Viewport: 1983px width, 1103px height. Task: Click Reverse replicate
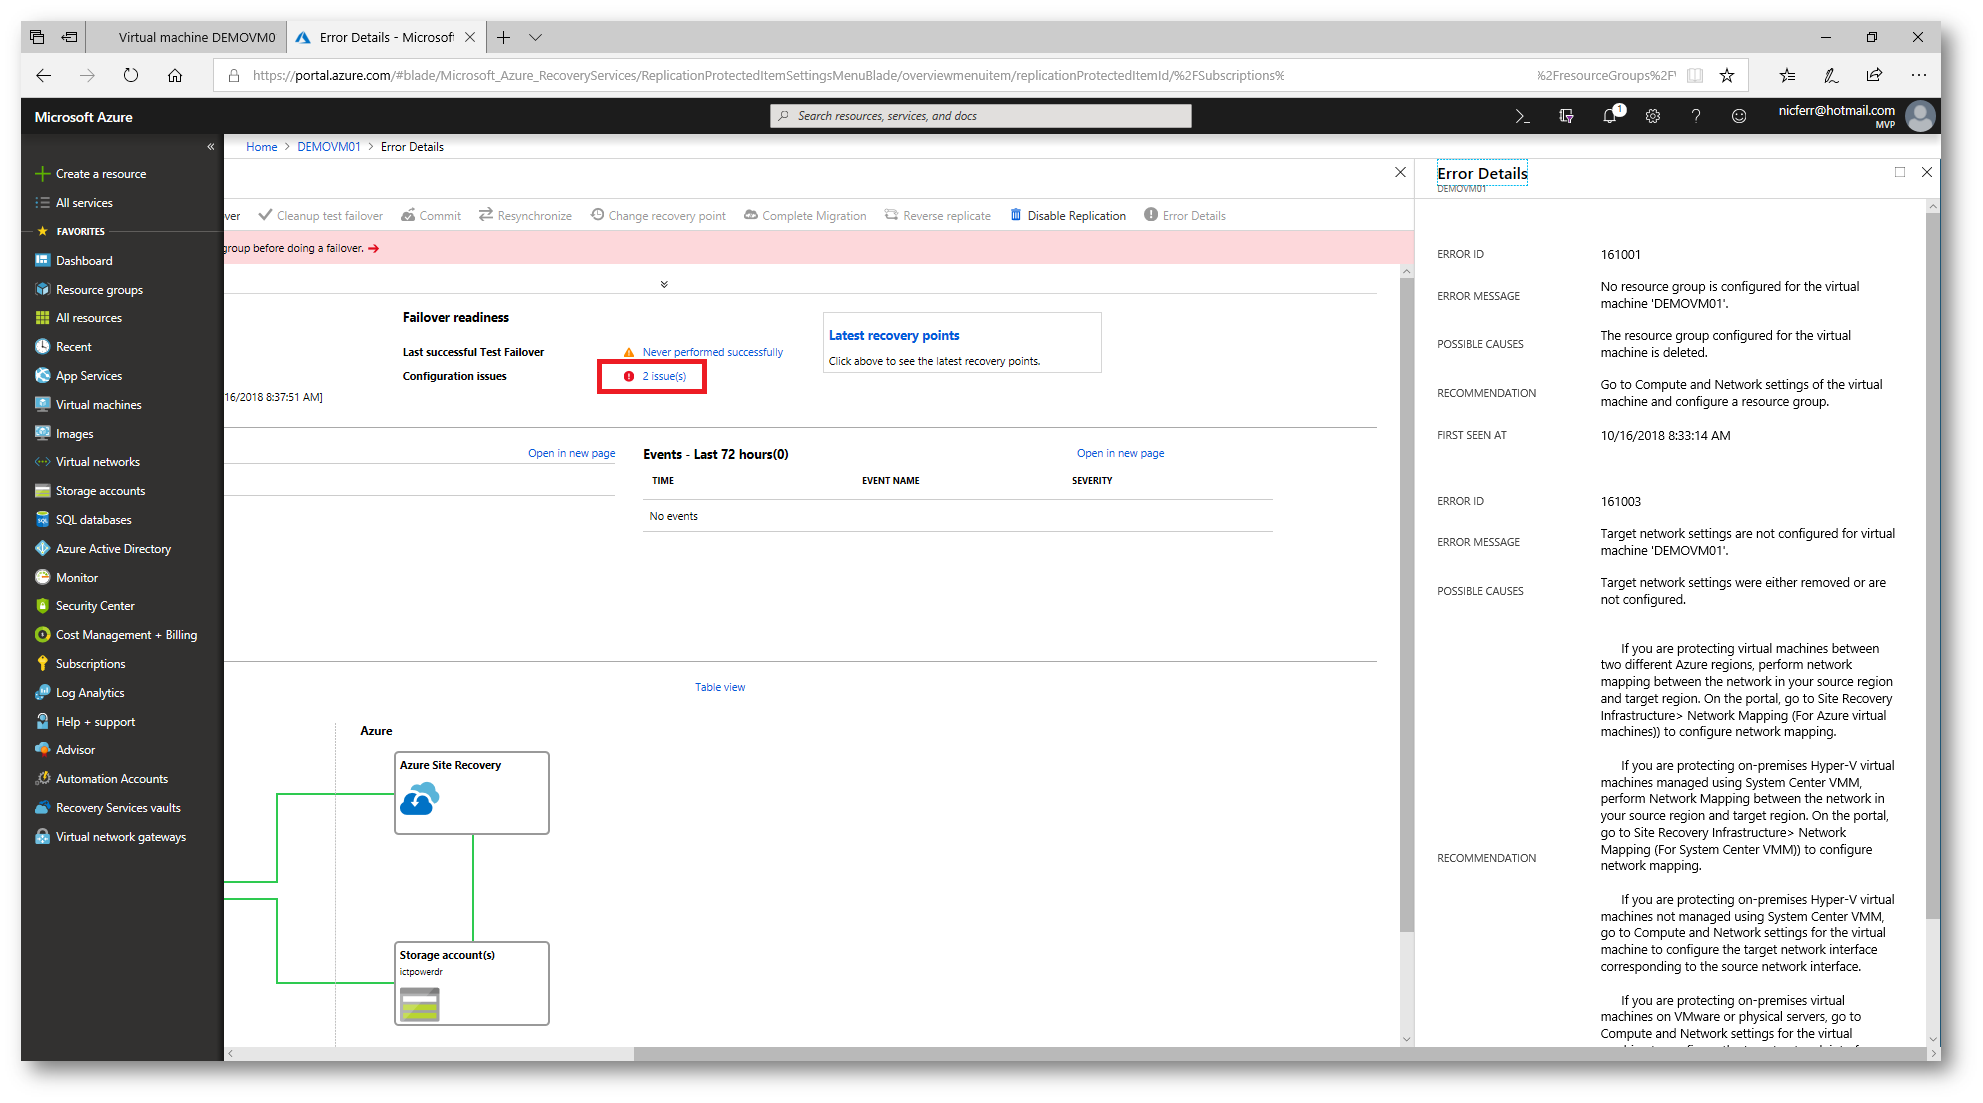point(938,216)
